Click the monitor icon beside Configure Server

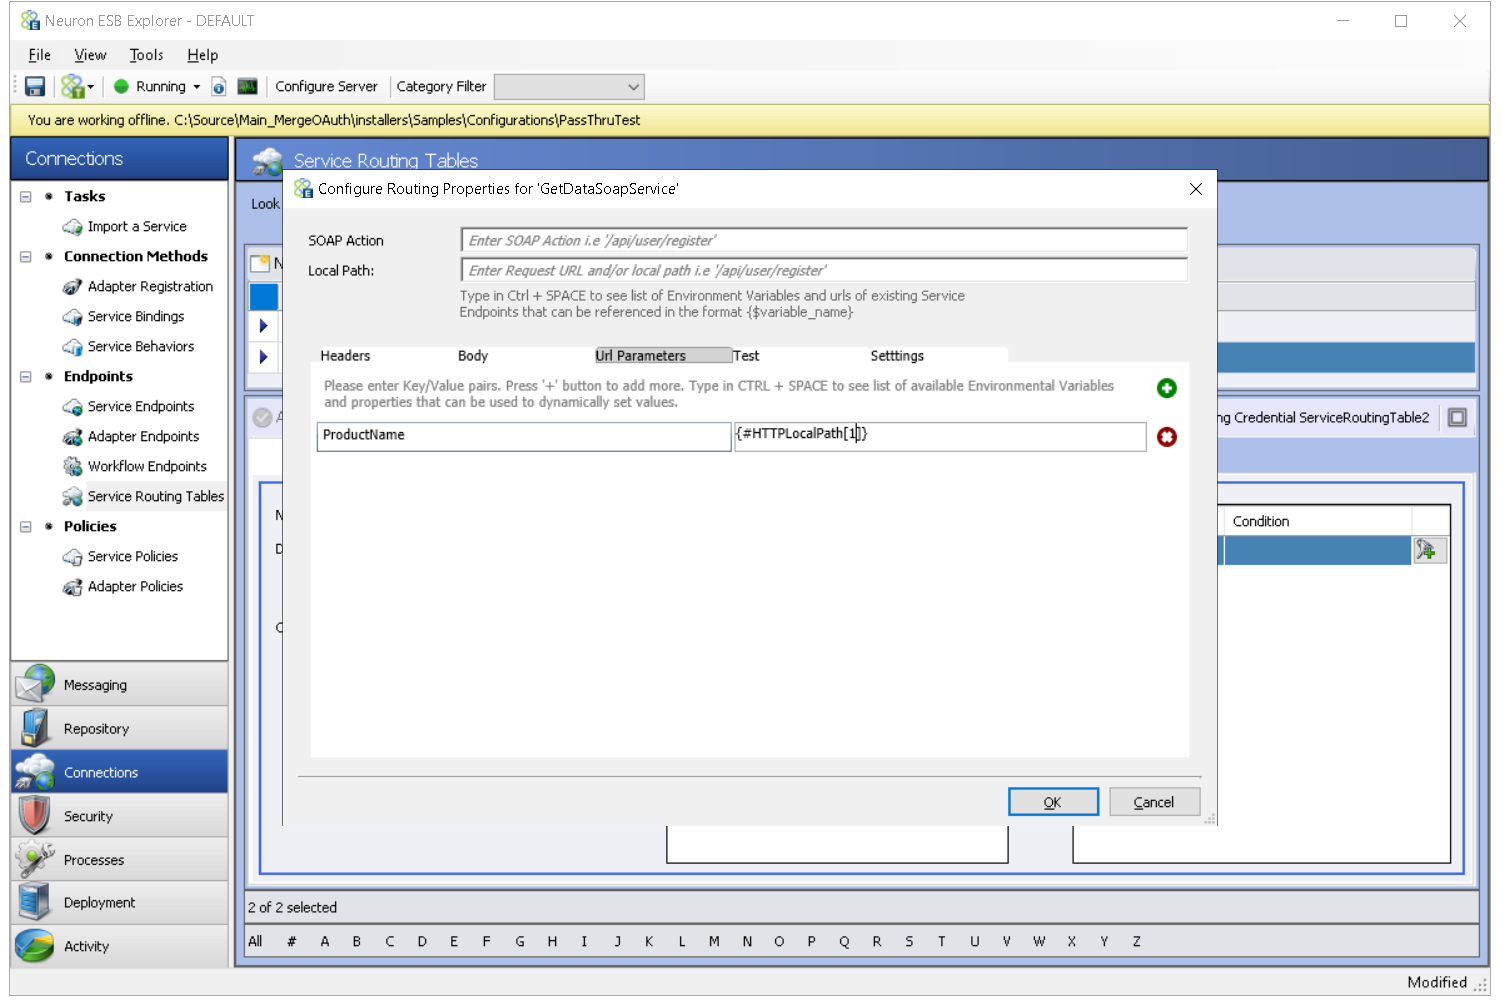(x=247, y=87)
